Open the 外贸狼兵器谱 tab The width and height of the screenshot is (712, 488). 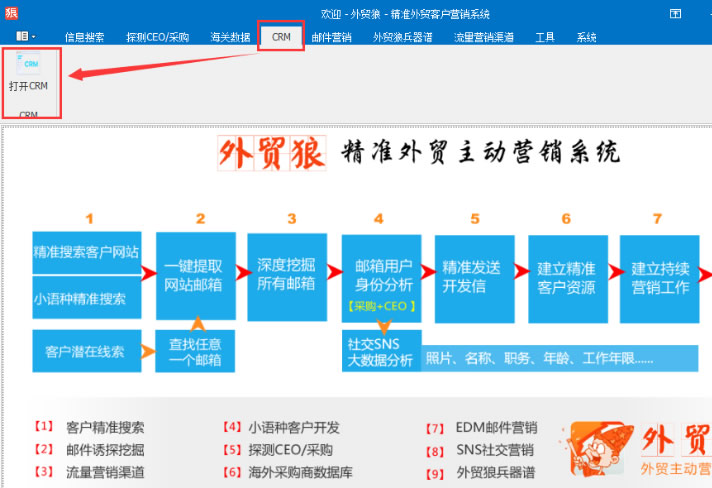[402, 37]
